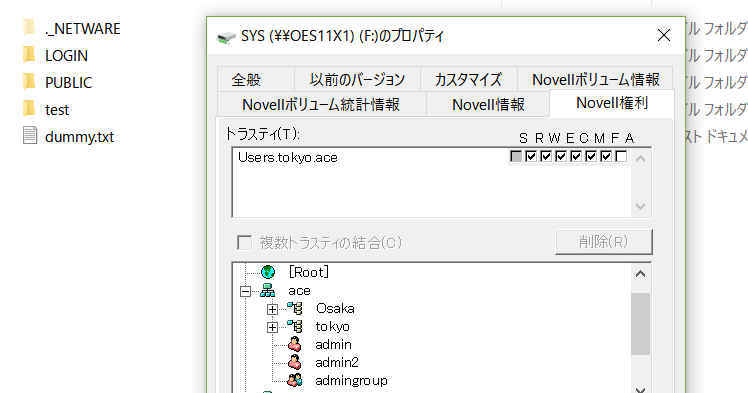Select the _NETWARE folder icon

click(x=29, y=28)
